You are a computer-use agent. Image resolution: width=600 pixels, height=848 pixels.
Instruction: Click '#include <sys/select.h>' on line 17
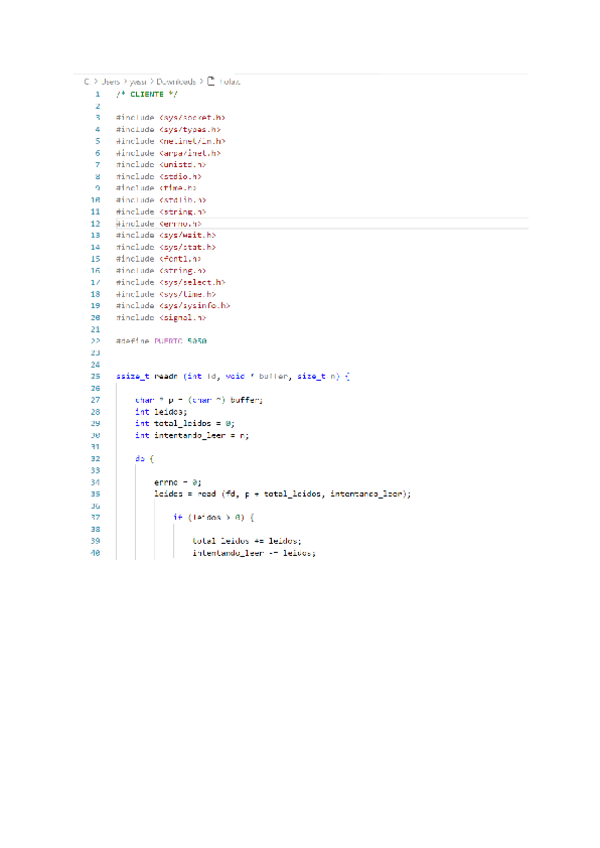(x=170, y=282)
